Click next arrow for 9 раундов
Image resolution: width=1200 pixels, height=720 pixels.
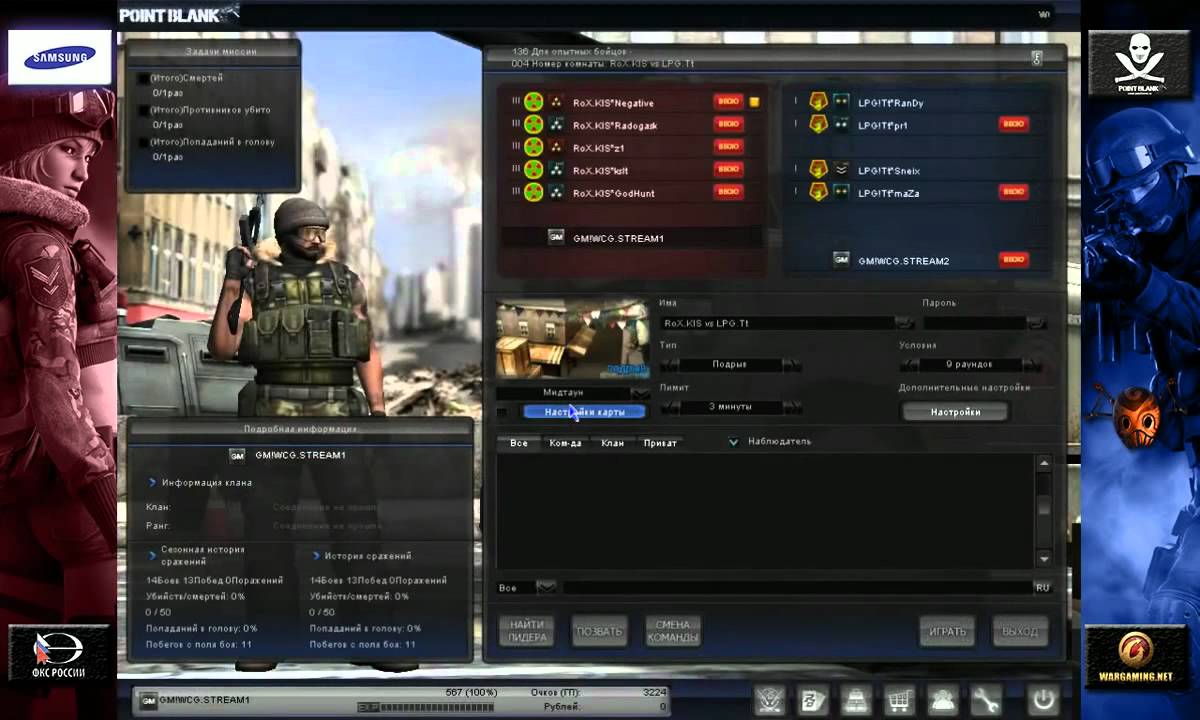(1030, 364)
